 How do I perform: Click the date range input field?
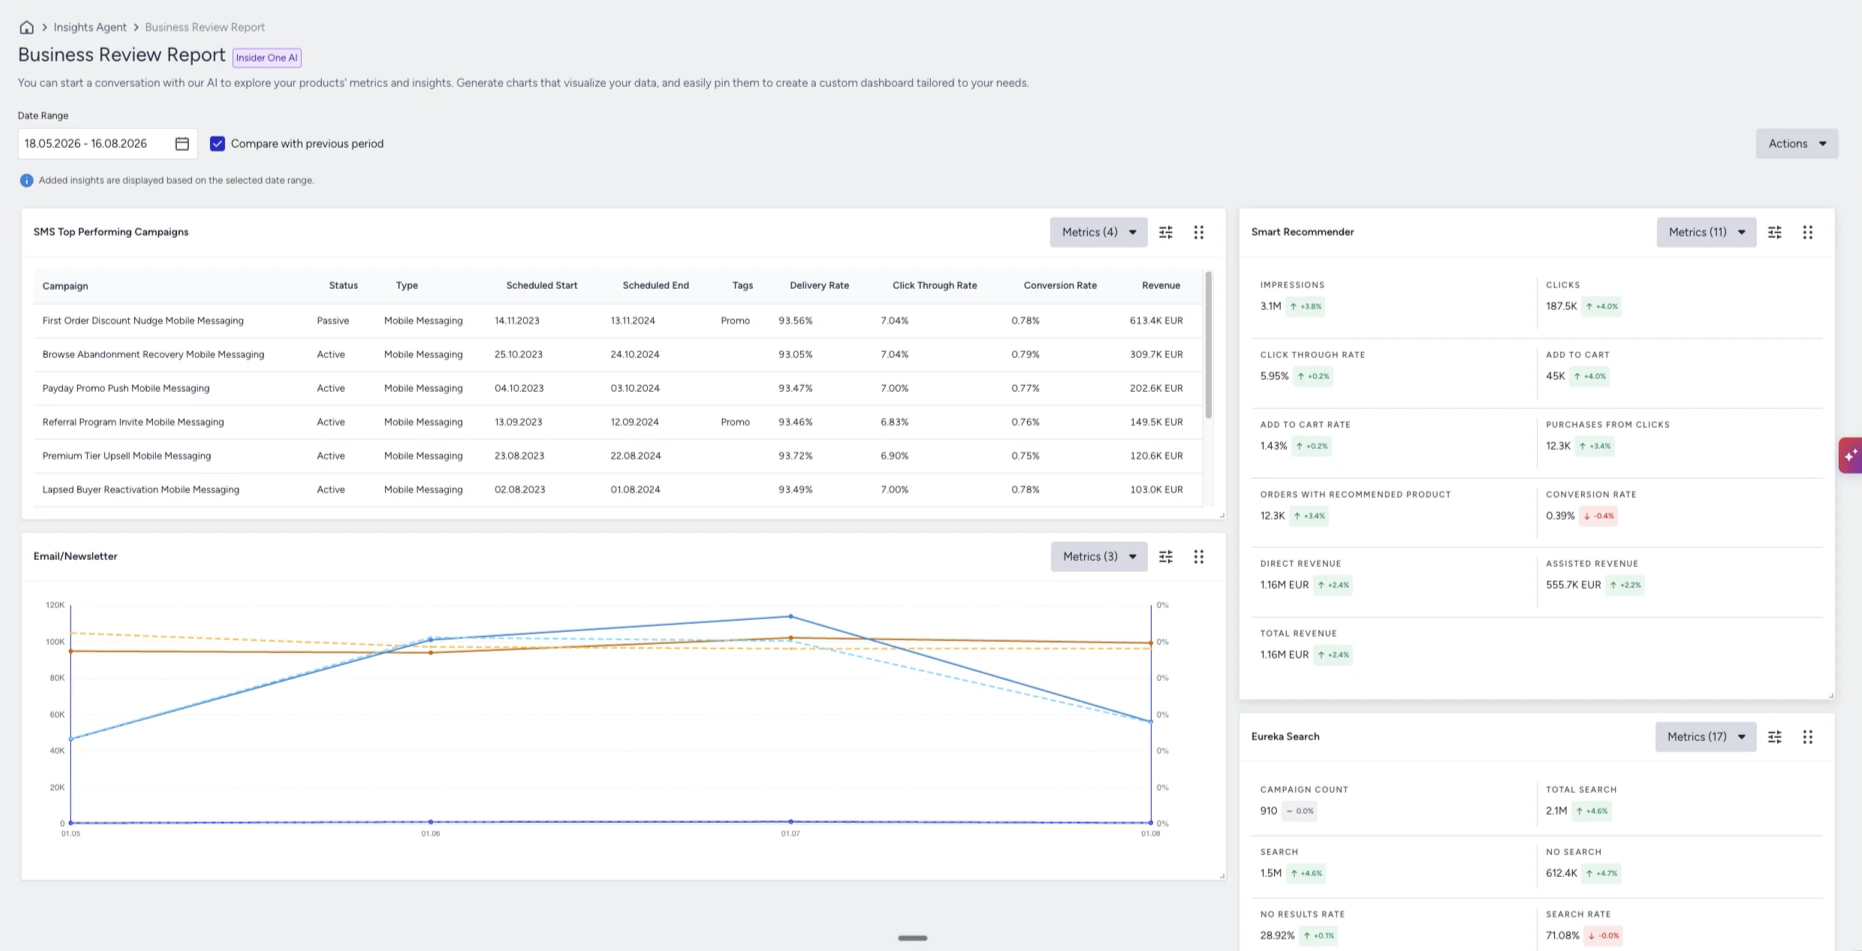(107, 144)
